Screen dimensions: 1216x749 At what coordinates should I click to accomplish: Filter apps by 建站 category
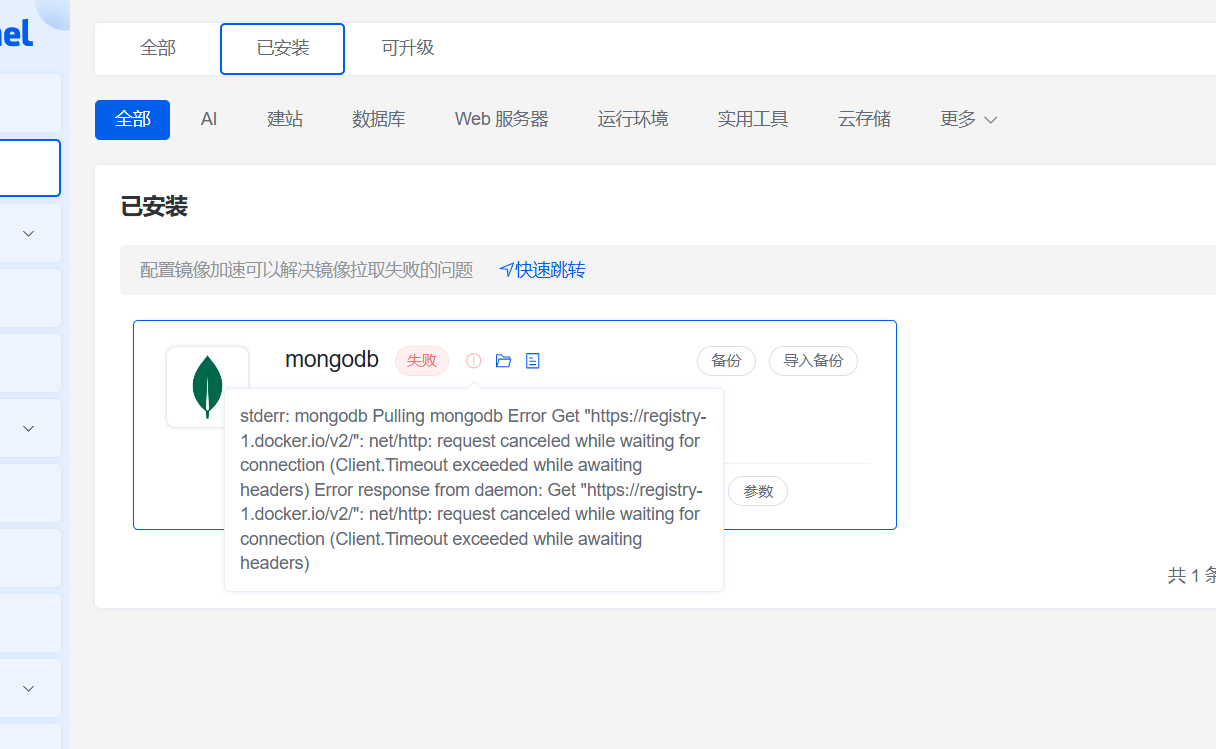tap(285, 119)
